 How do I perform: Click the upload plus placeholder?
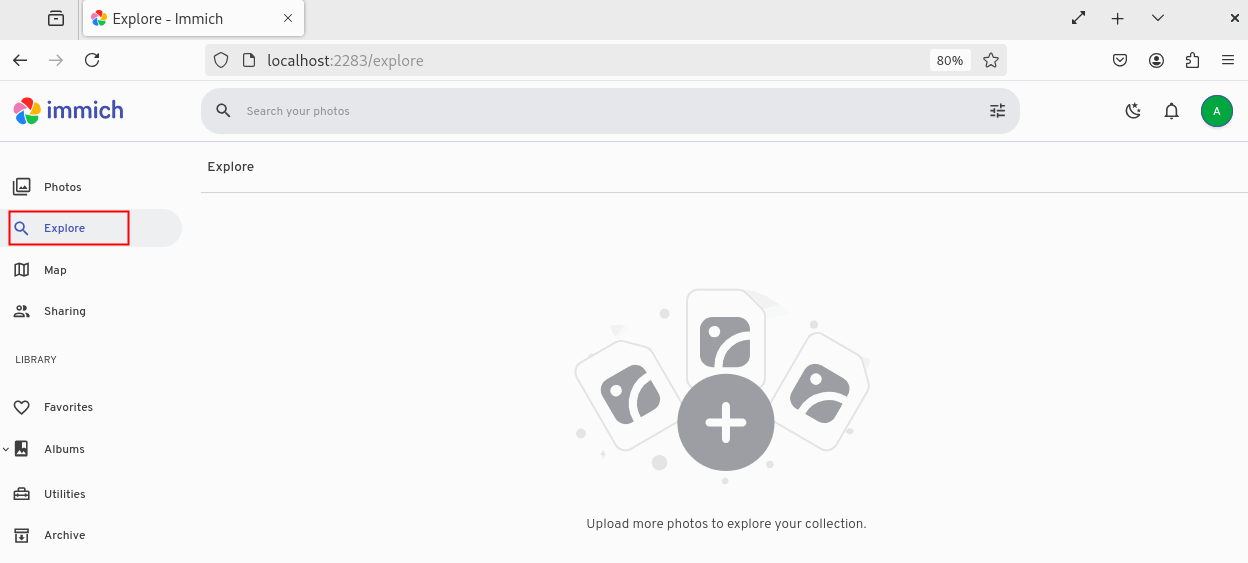pyautogui.click(x=725, y=422)
